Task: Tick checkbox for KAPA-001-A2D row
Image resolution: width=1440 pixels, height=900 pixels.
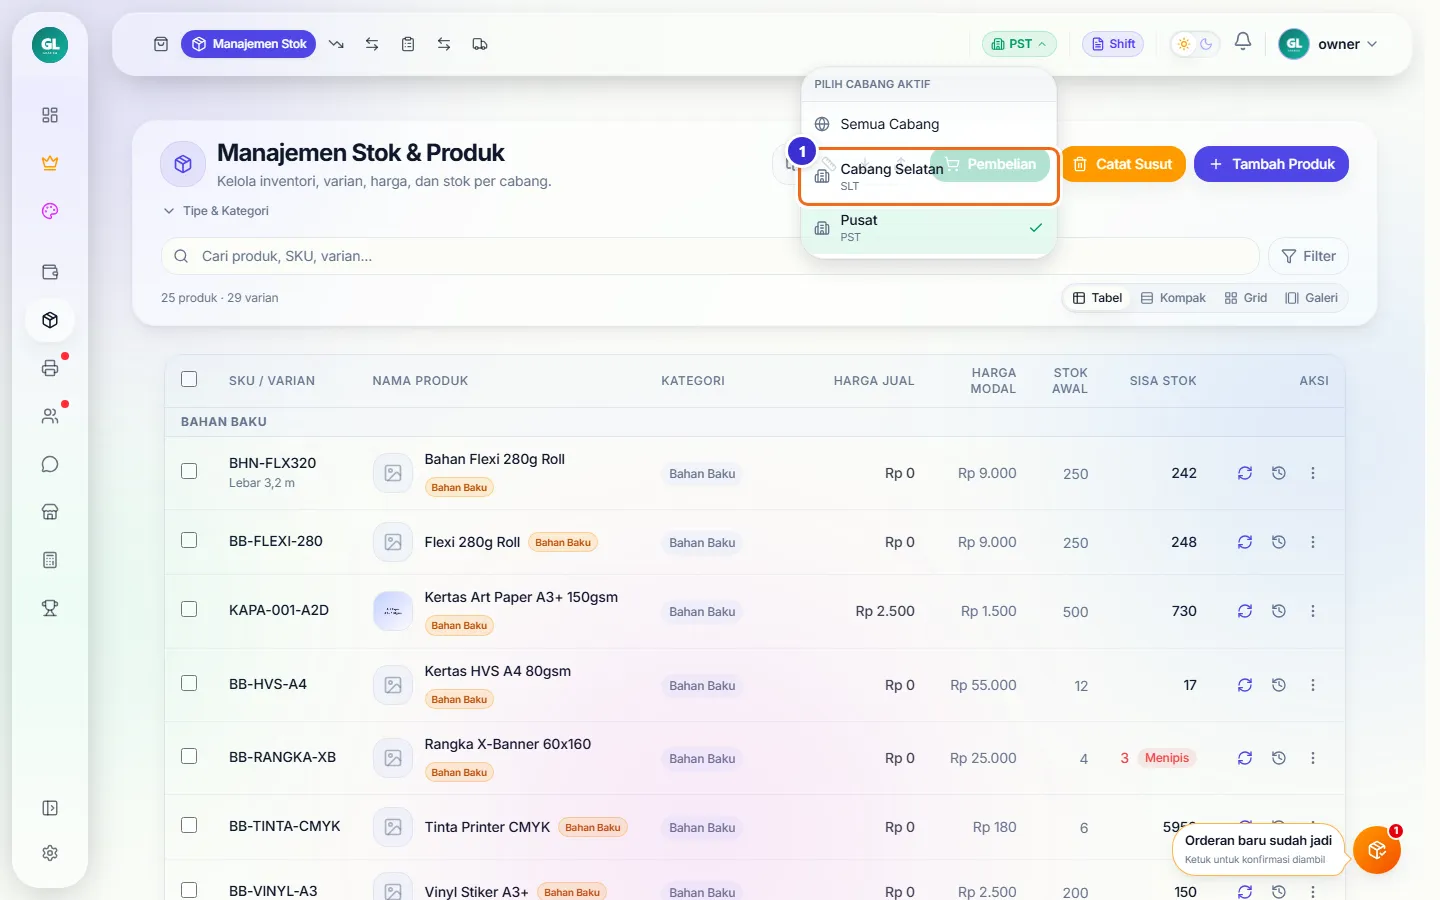Action: pyautogui.click(x=189, y=609)
